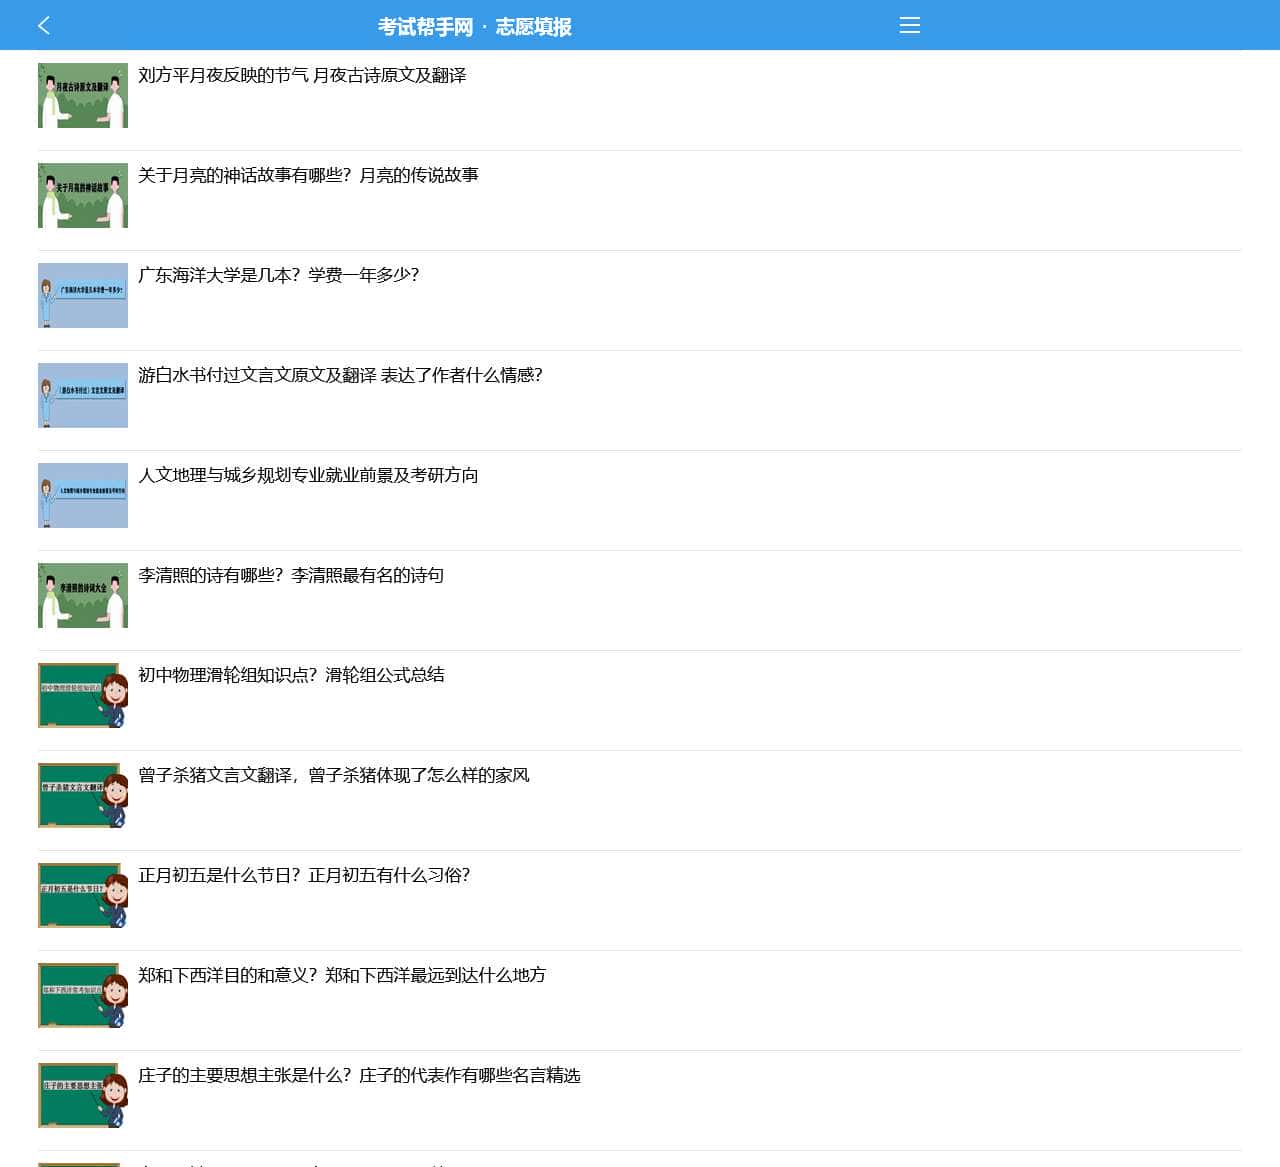The height and width of the screenshot is (1167, 1280).
Task: Read 游白水书付过文言文原文及翻译 article
Action: pos(340,375)
